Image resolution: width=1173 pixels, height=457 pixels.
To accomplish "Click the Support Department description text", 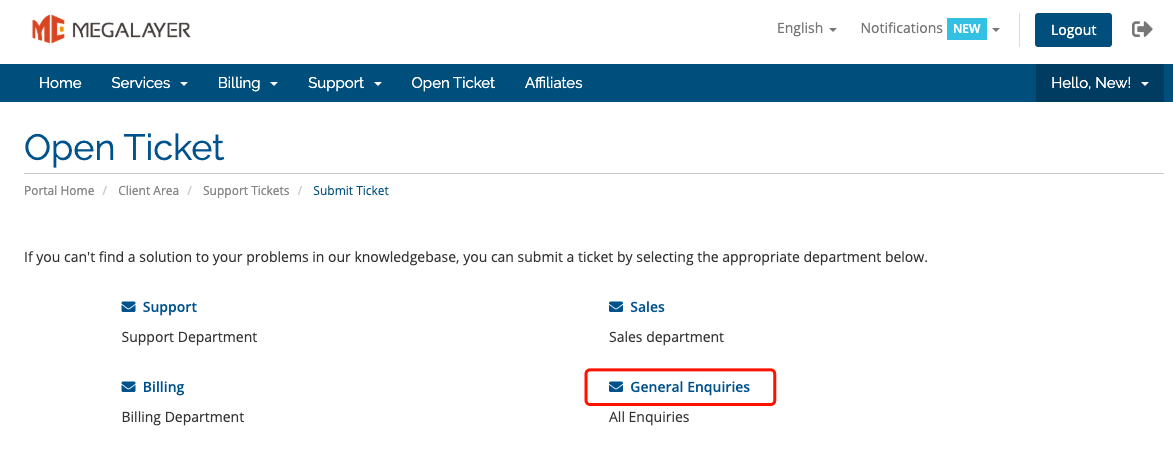I will coord(189,337).
